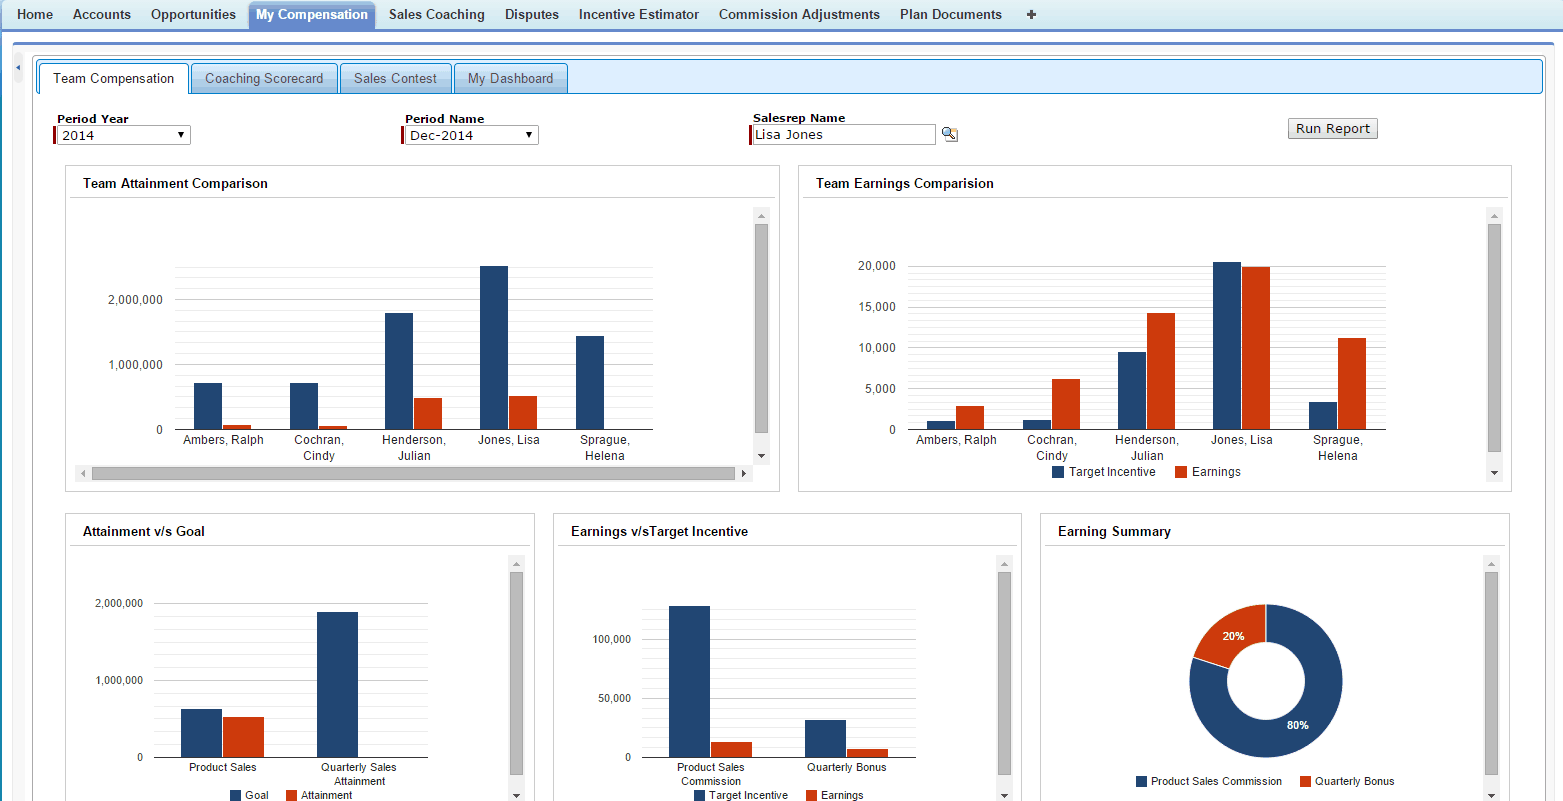Switch to the Coaching Scorecard tab
This screenshot has height=801, width=1563.
point(264,78)
